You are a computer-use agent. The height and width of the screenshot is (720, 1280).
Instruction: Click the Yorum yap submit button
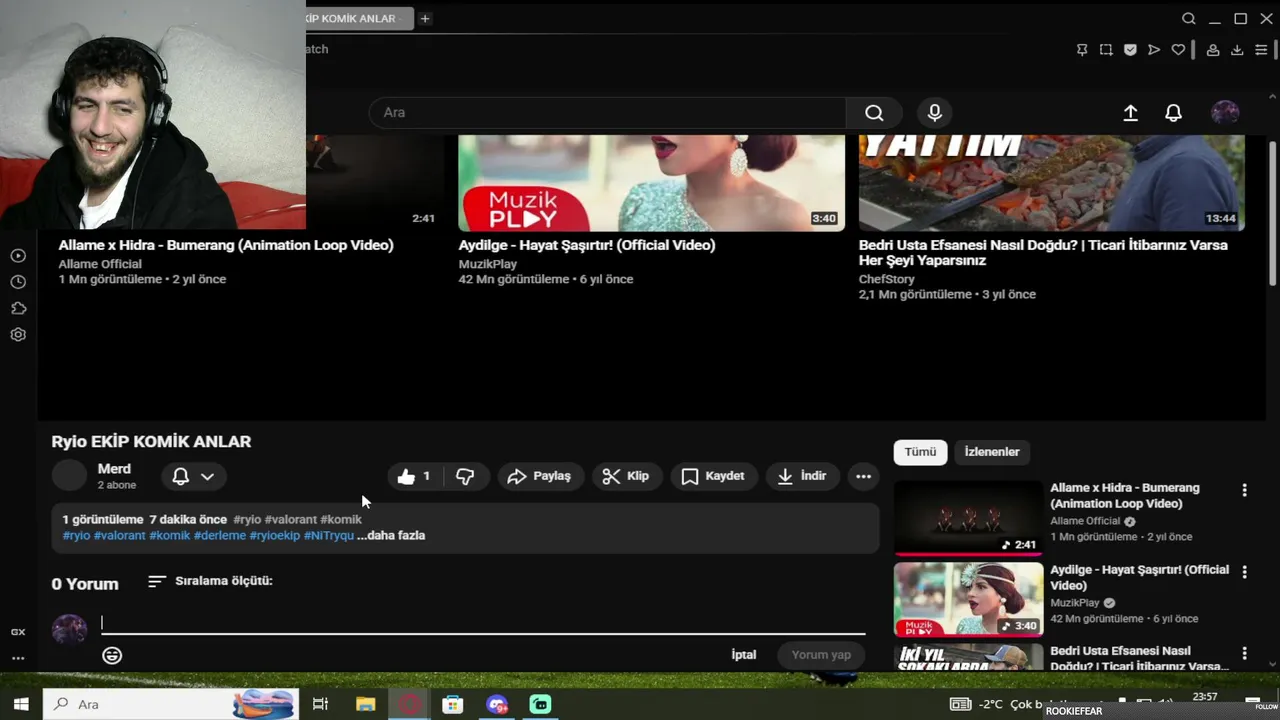[821, 655]
